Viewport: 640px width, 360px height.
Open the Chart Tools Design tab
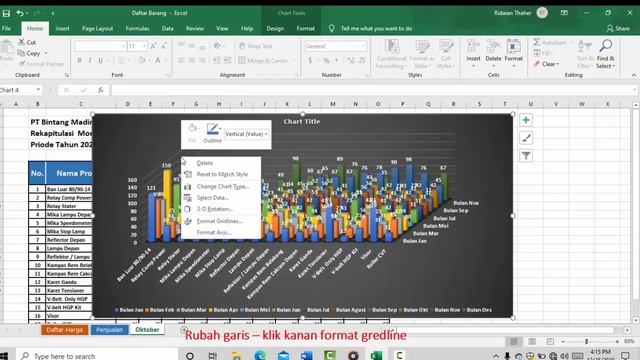[275, 29]
